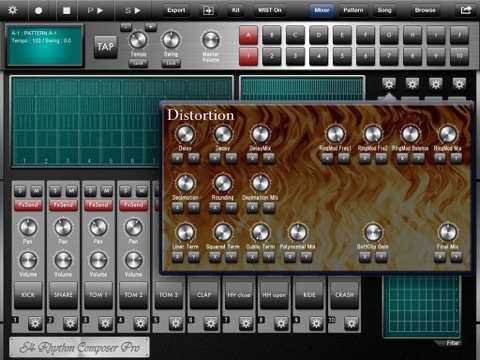Image resolution: width=480 pixels, height=360 pixels.
Task: Toggle the Swing lock button
Action: (x=171, y=63)
